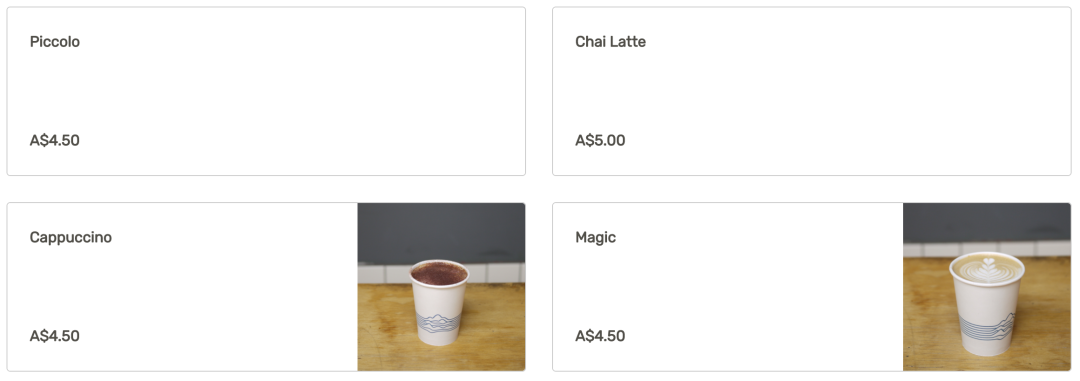The image size is (1080, 381).
Task: Click the Magic item name
Action: click(x=595, y=237)
